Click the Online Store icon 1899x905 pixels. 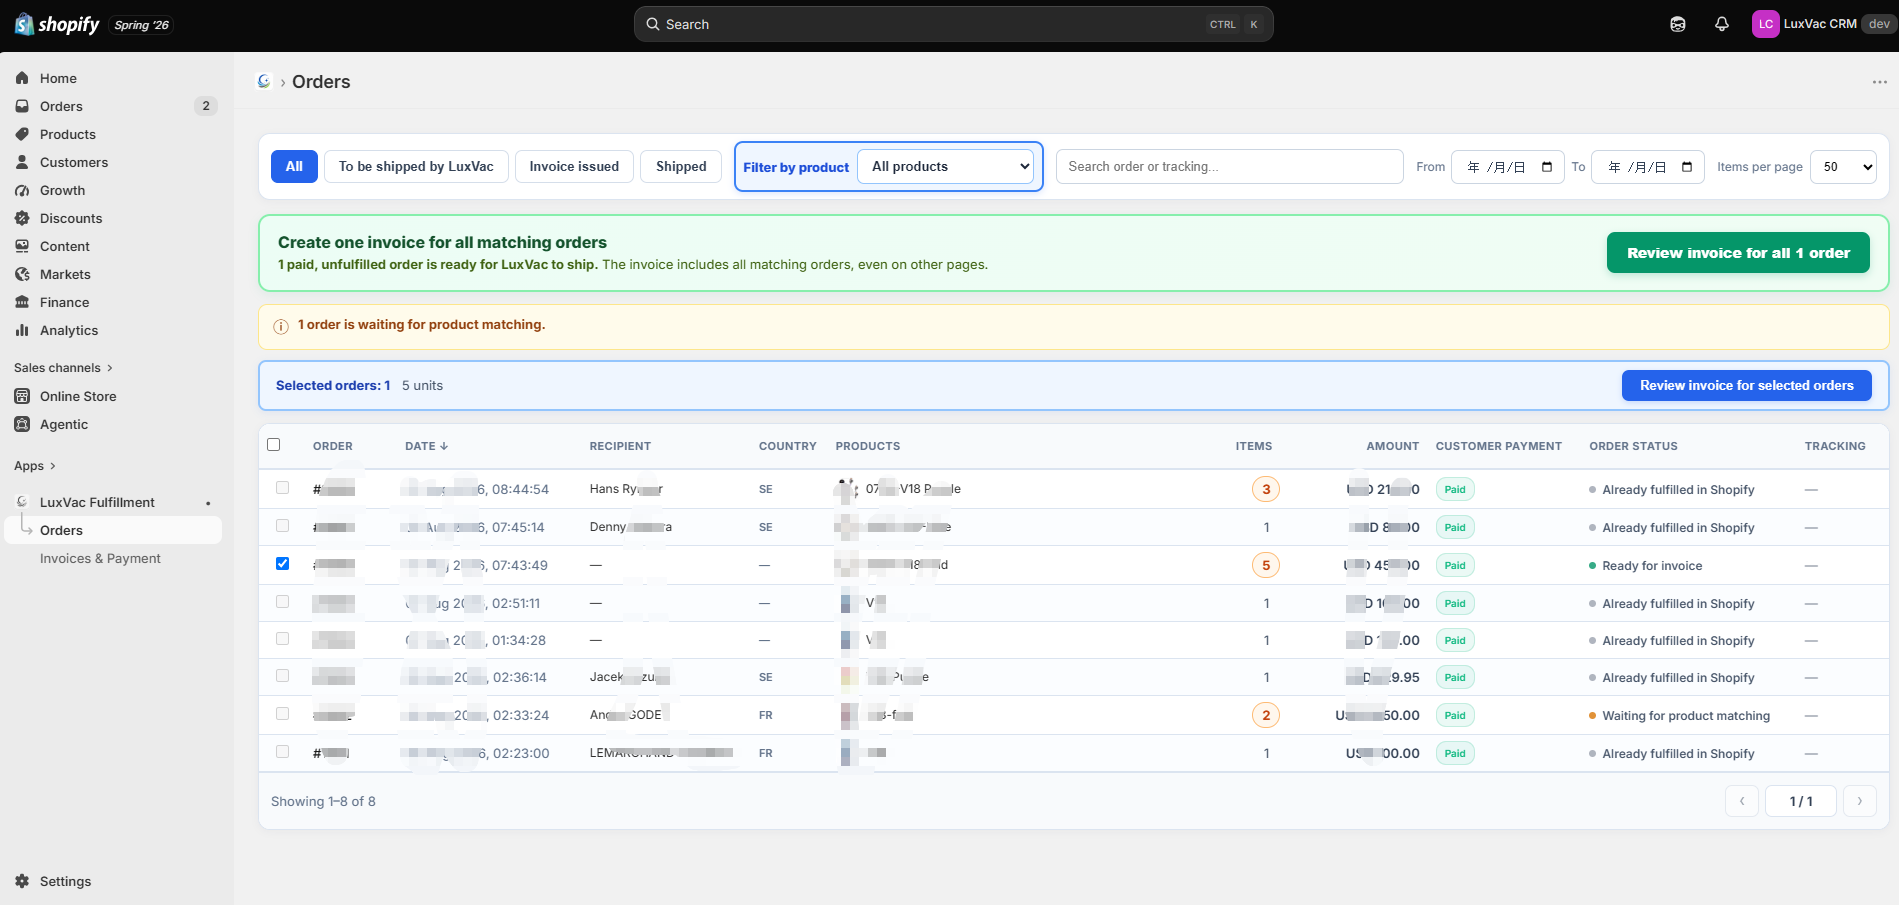coord(22,396)
